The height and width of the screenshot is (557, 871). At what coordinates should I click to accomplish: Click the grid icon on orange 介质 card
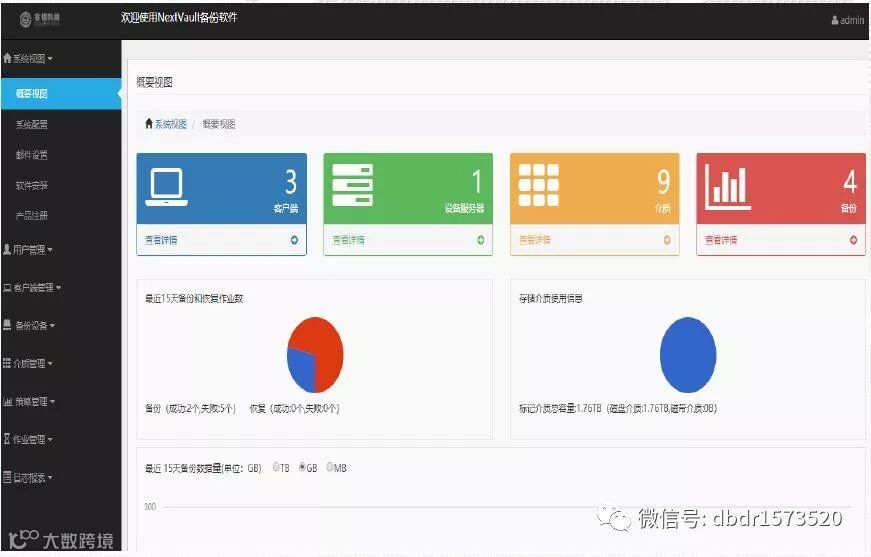(539, 185)
